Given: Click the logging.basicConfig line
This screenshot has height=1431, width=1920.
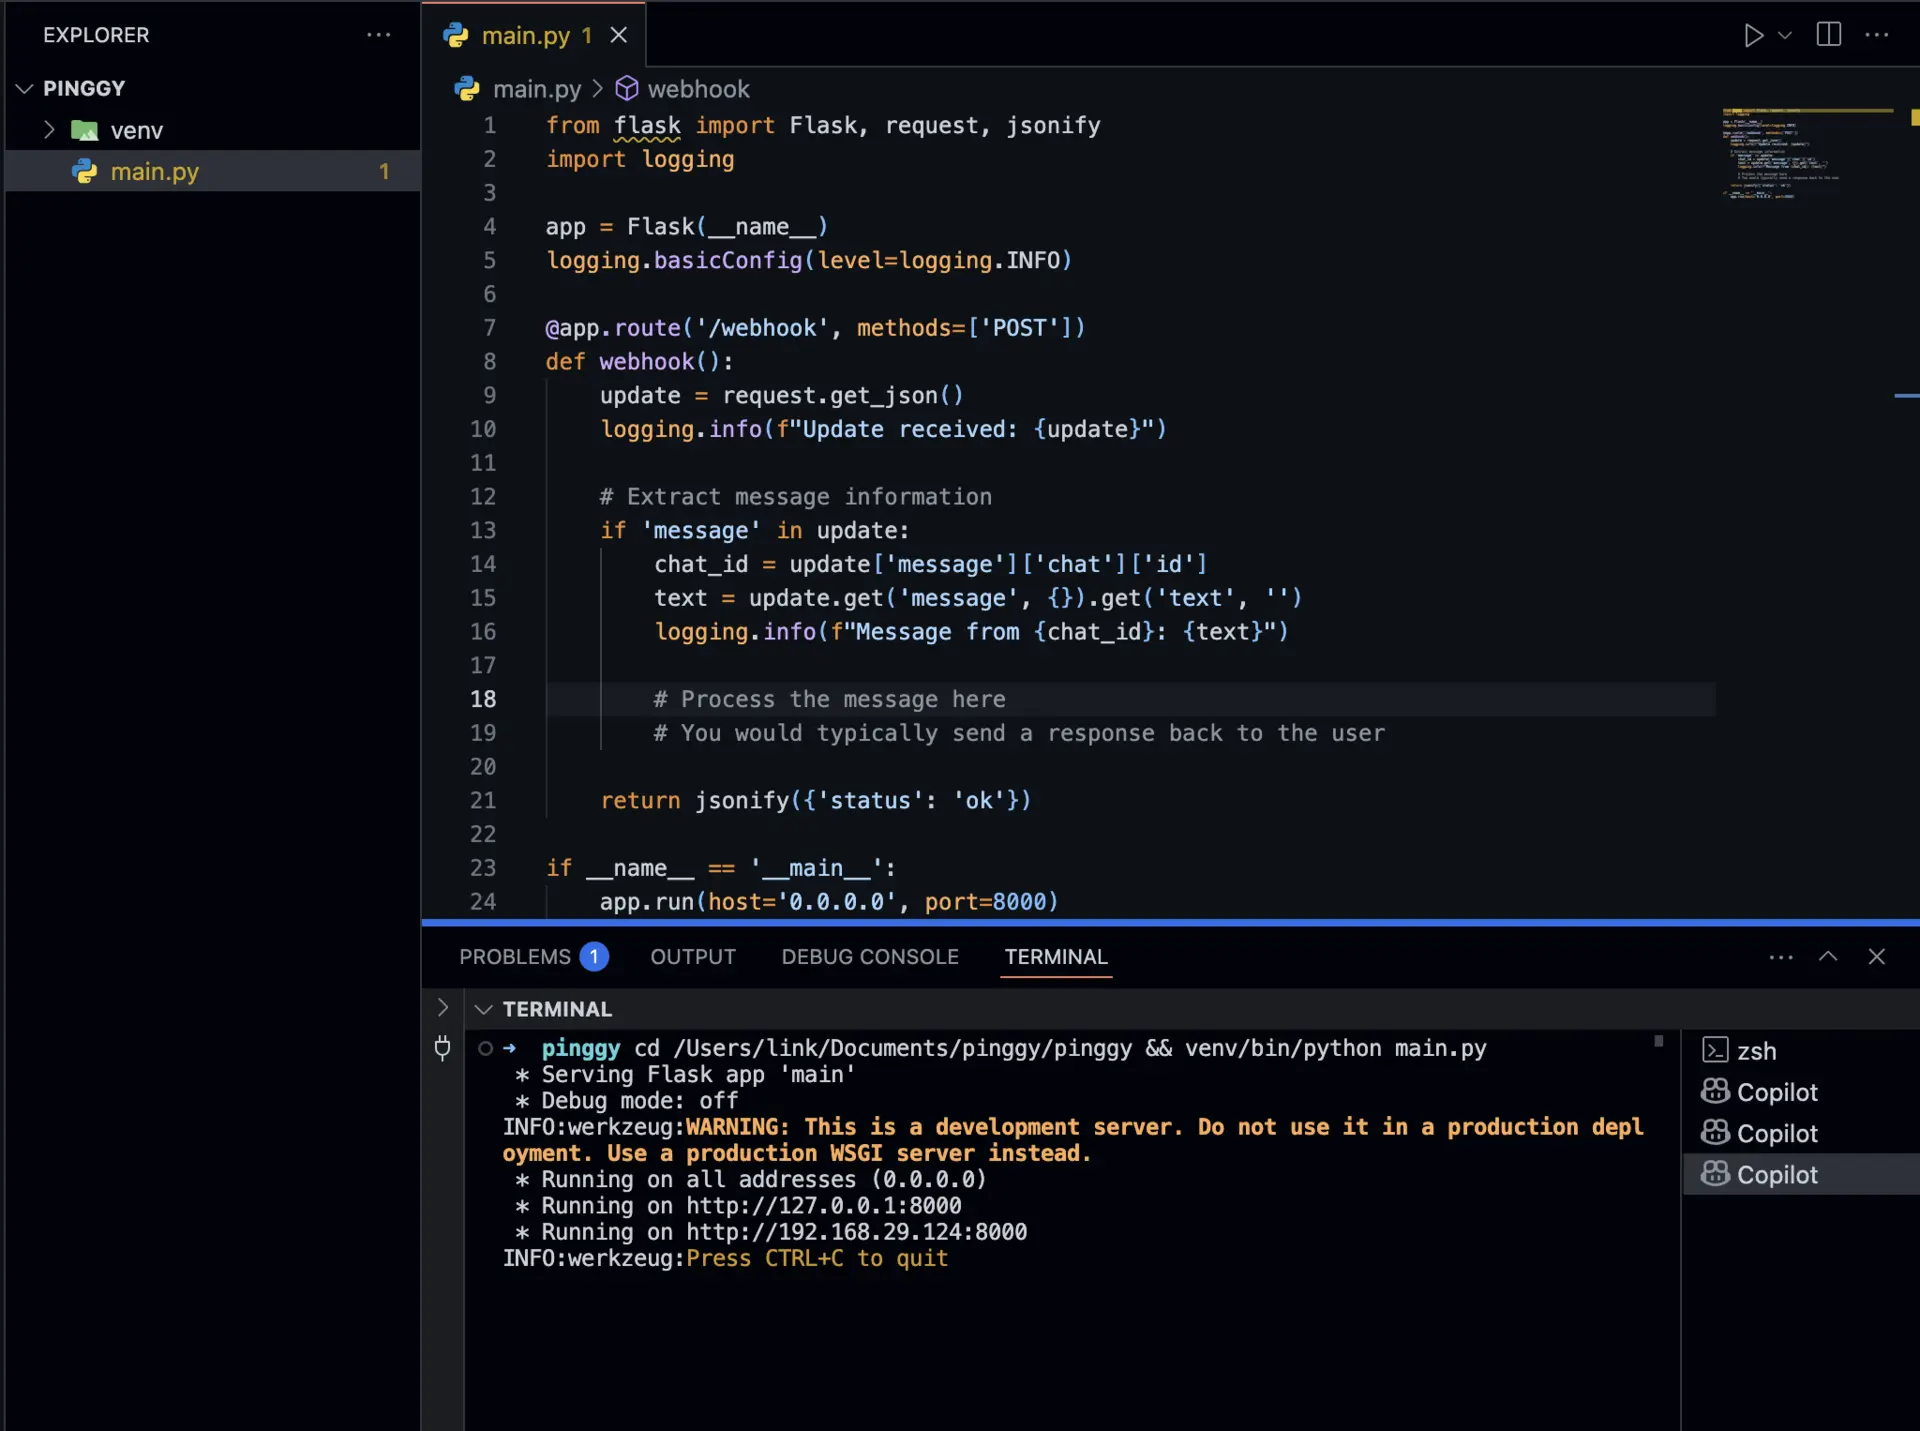Looking at the screenshot, I should coord(809,260).
